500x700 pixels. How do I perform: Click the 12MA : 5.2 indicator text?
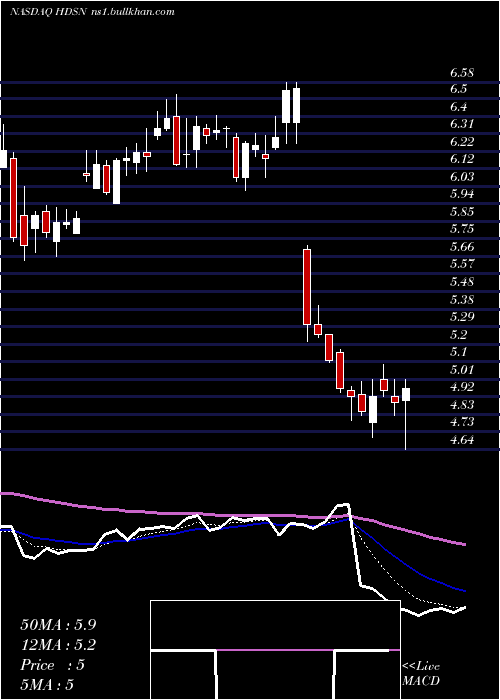tap(58, 645)
